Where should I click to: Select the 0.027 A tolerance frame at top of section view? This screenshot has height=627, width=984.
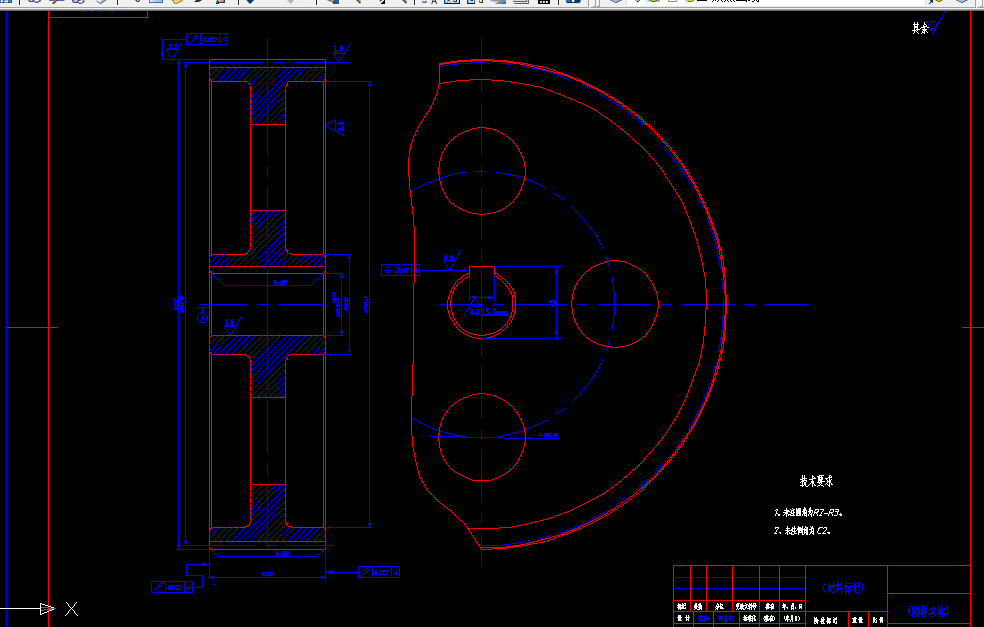click(x=207, y=40)
